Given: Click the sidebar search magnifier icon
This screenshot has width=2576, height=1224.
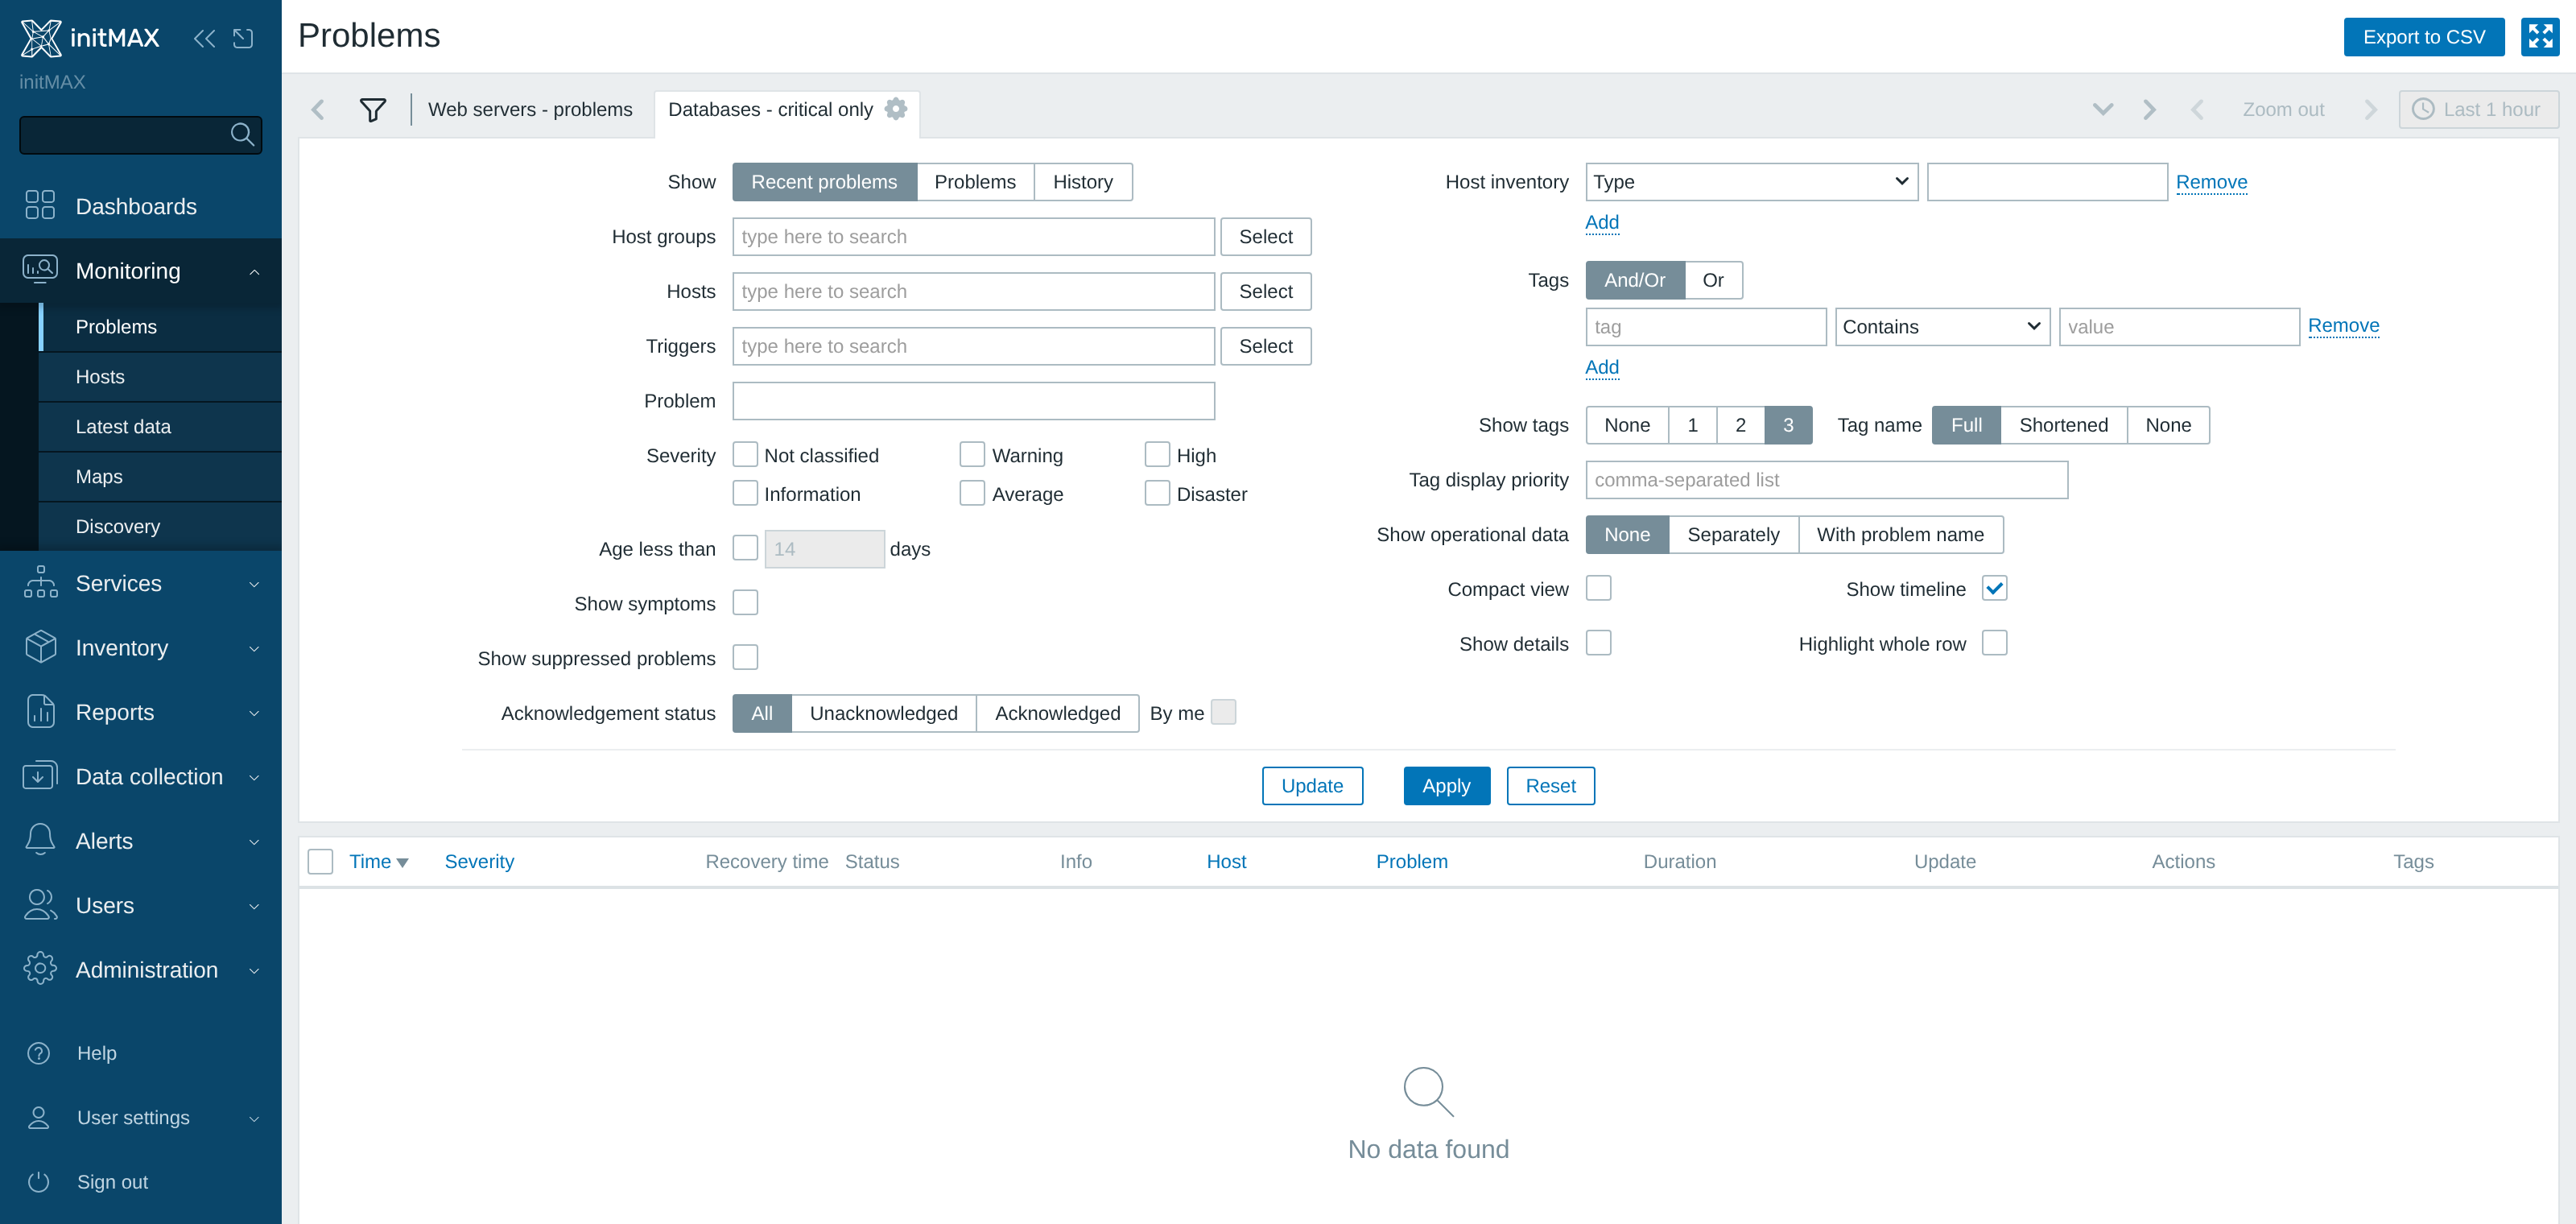Looking at the screenshot, I should click(241, 134).
